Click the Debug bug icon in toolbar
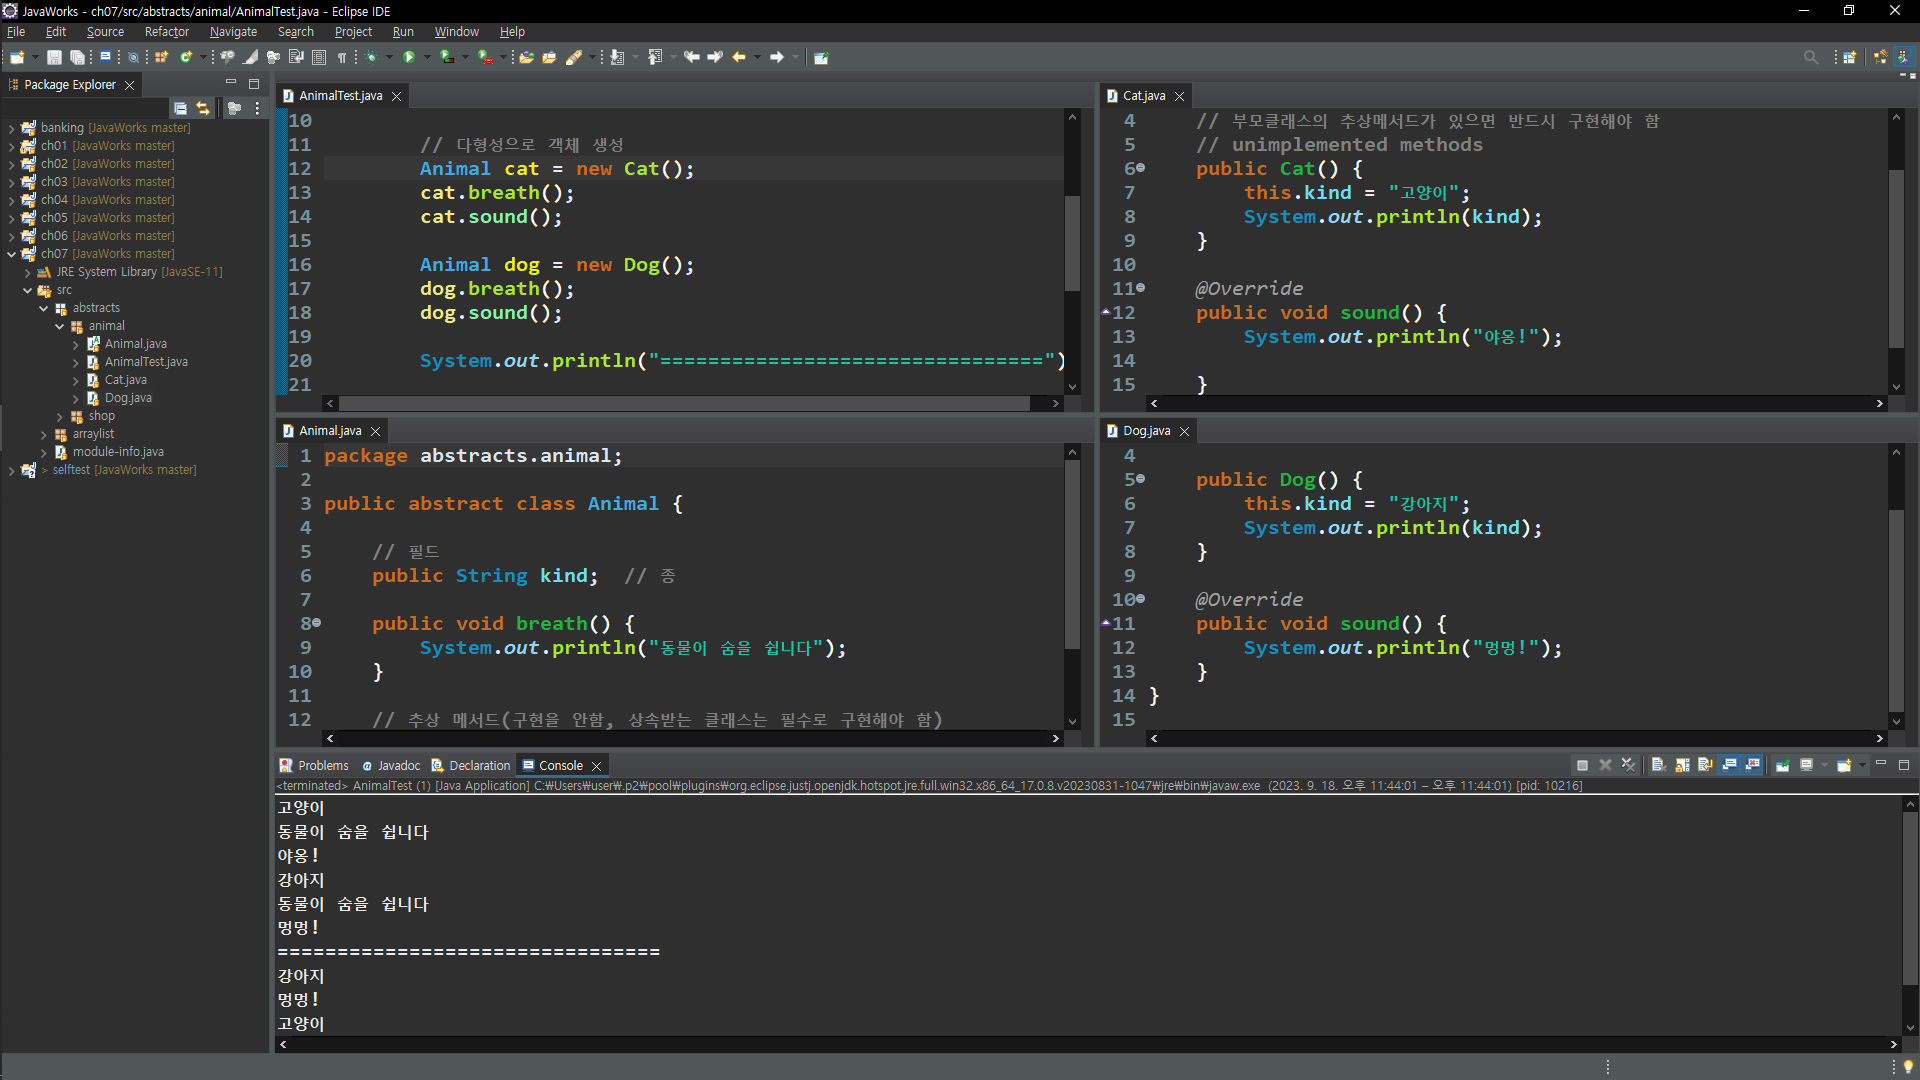The height and width of the screenshot is (1080, 1920). pos(371,57)
